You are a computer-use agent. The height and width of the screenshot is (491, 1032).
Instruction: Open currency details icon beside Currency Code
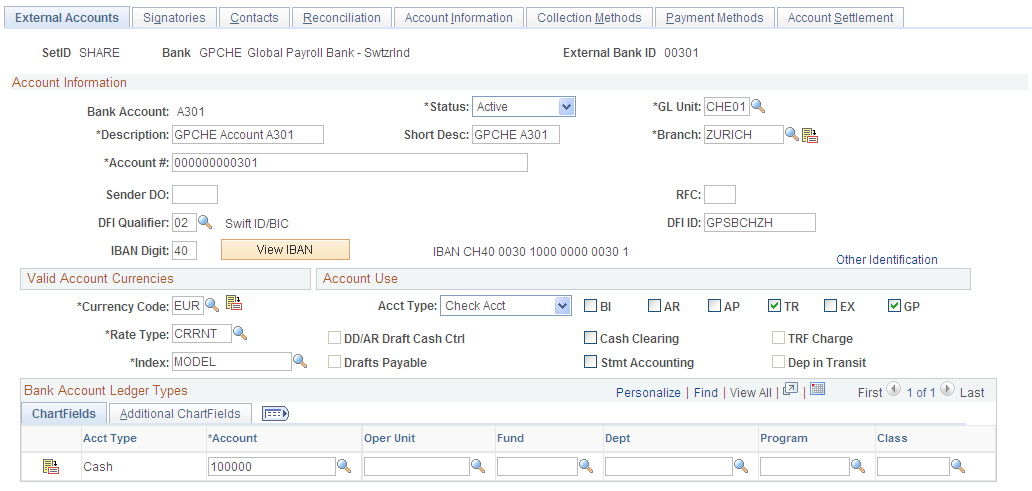tap(234, 303)
